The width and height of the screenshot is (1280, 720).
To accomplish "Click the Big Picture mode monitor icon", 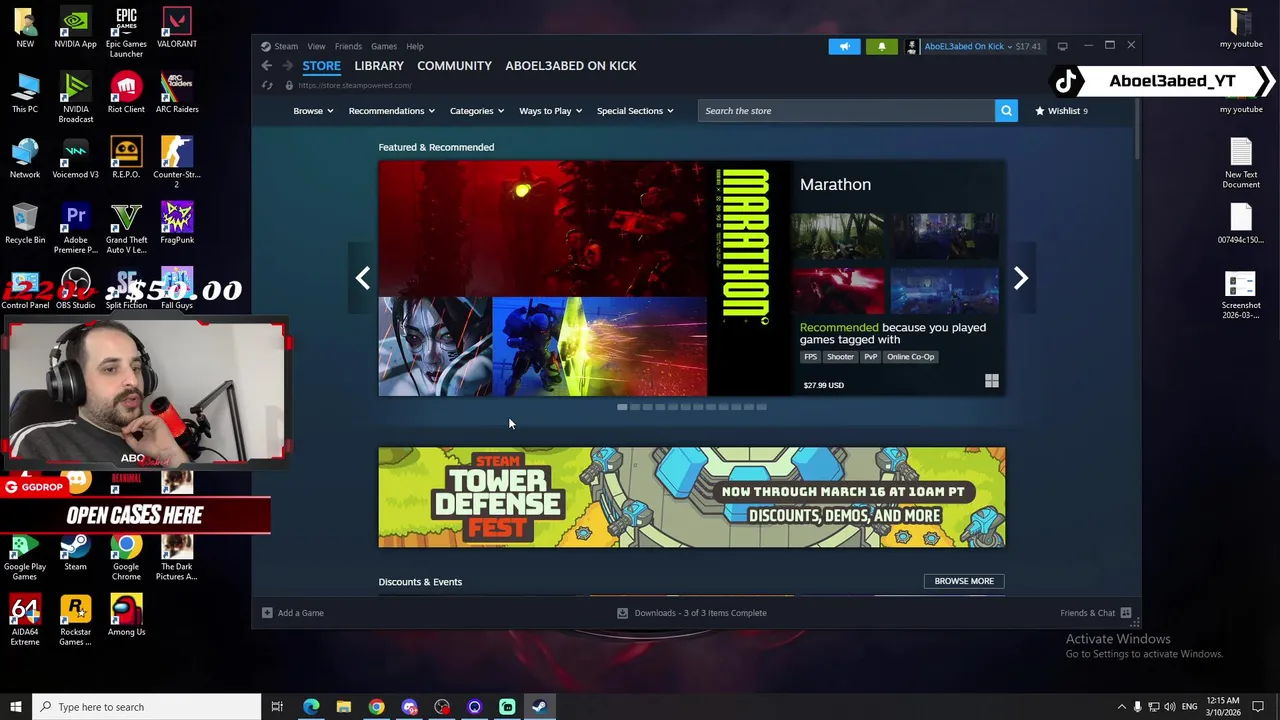I will point(1062,46).
